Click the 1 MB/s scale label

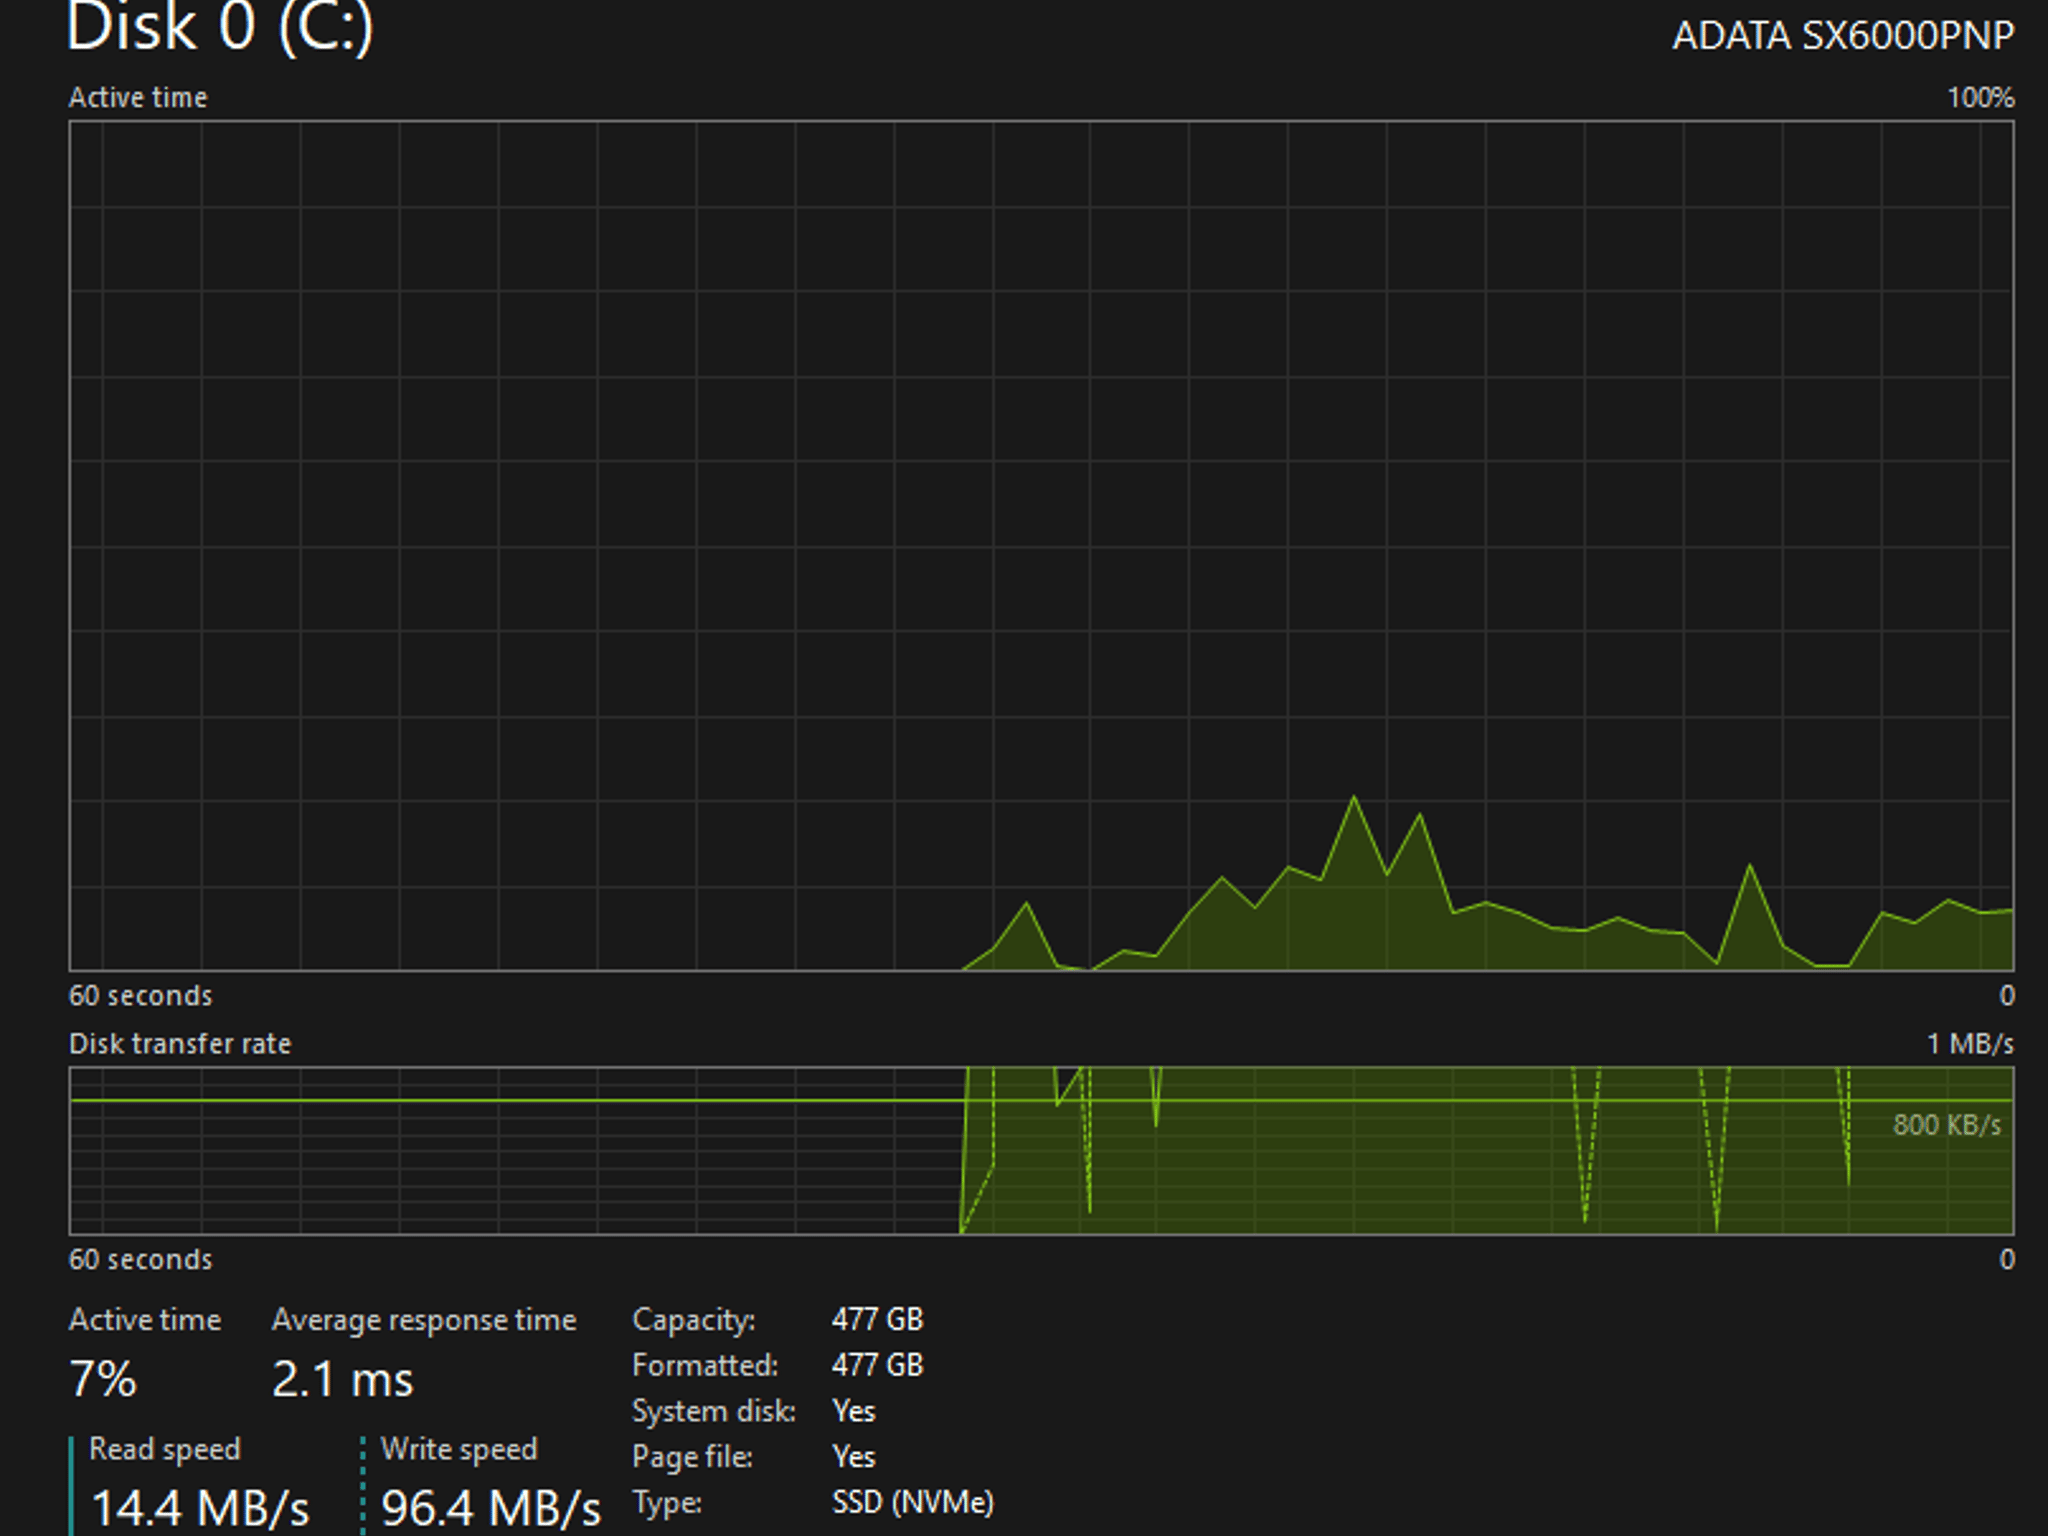pos(1970,1043)
